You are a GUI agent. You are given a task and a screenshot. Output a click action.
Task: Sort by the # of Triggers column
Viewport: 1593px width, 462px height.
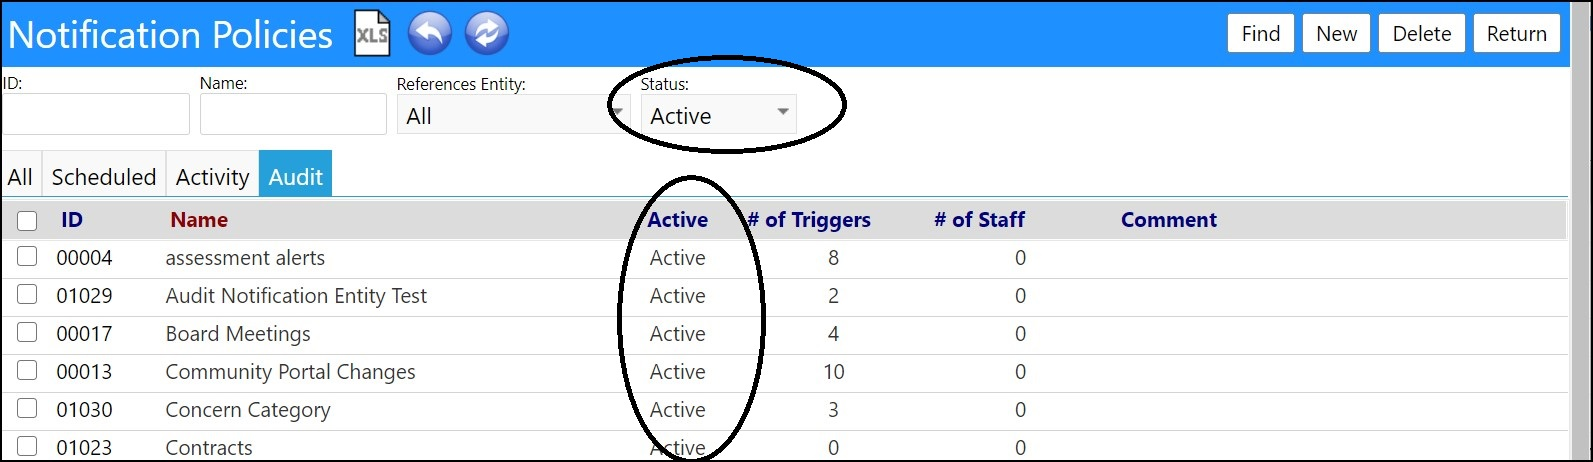coord(809,220)
